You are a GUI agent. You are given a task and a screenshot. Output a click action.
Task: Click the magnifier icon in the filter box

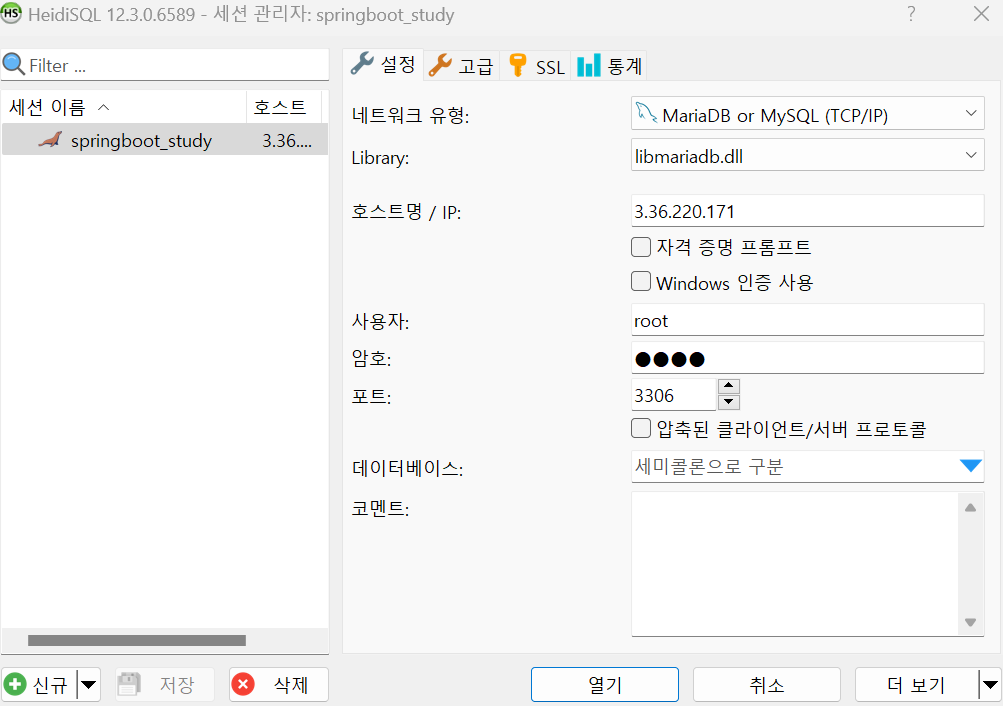pos(13,65)
